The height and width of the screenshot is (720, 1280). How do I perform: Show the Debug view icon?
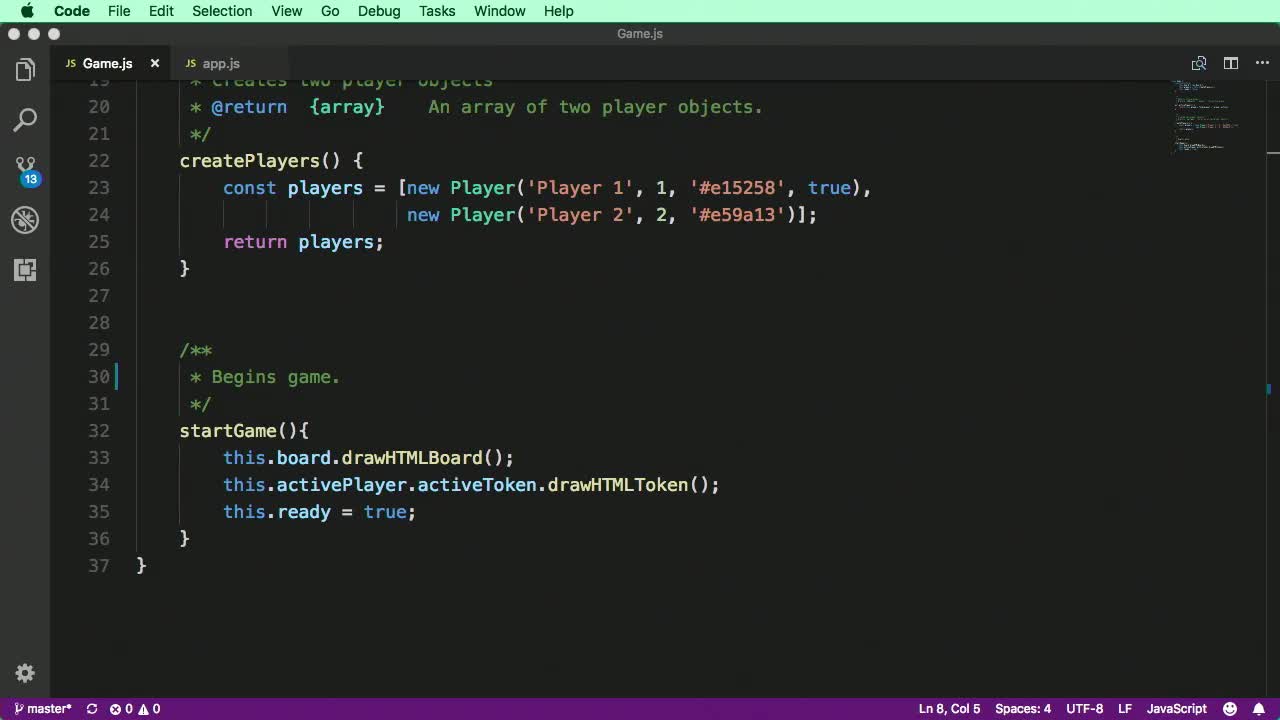pos(25,220)
